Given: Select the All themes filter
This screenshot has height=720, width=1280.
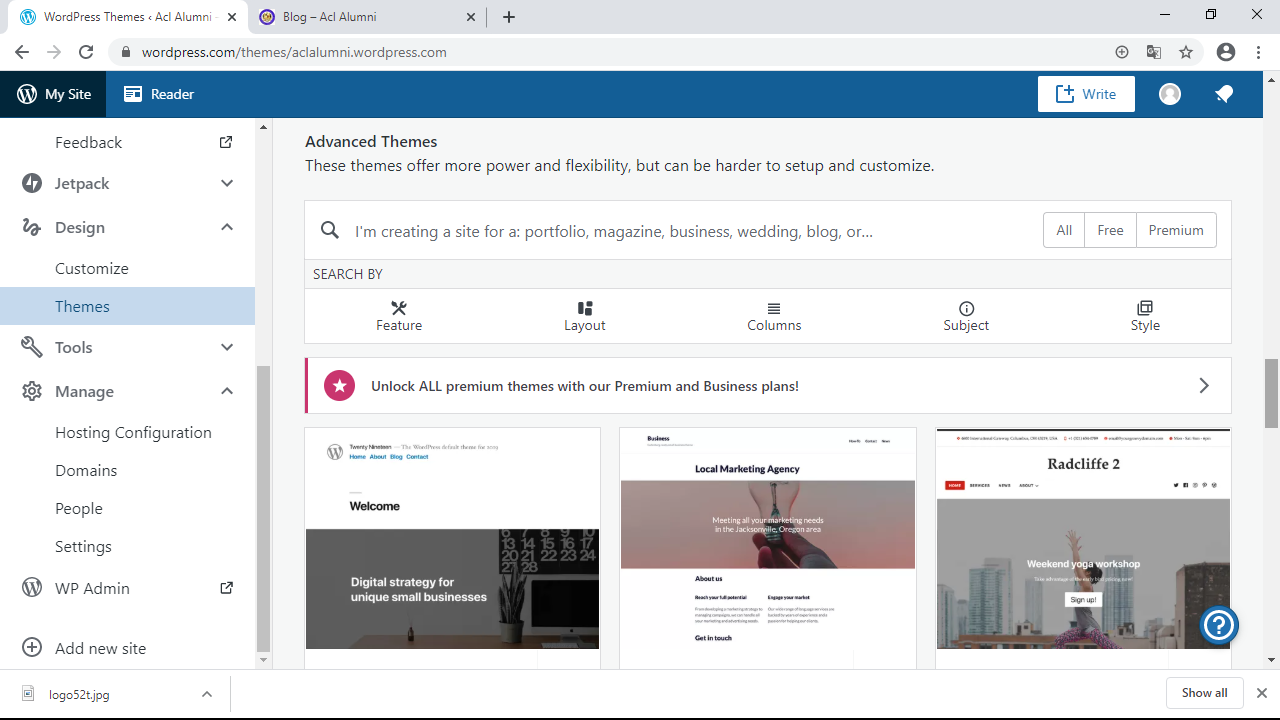Looking at the screenshot, I should tap(1064, 230).
